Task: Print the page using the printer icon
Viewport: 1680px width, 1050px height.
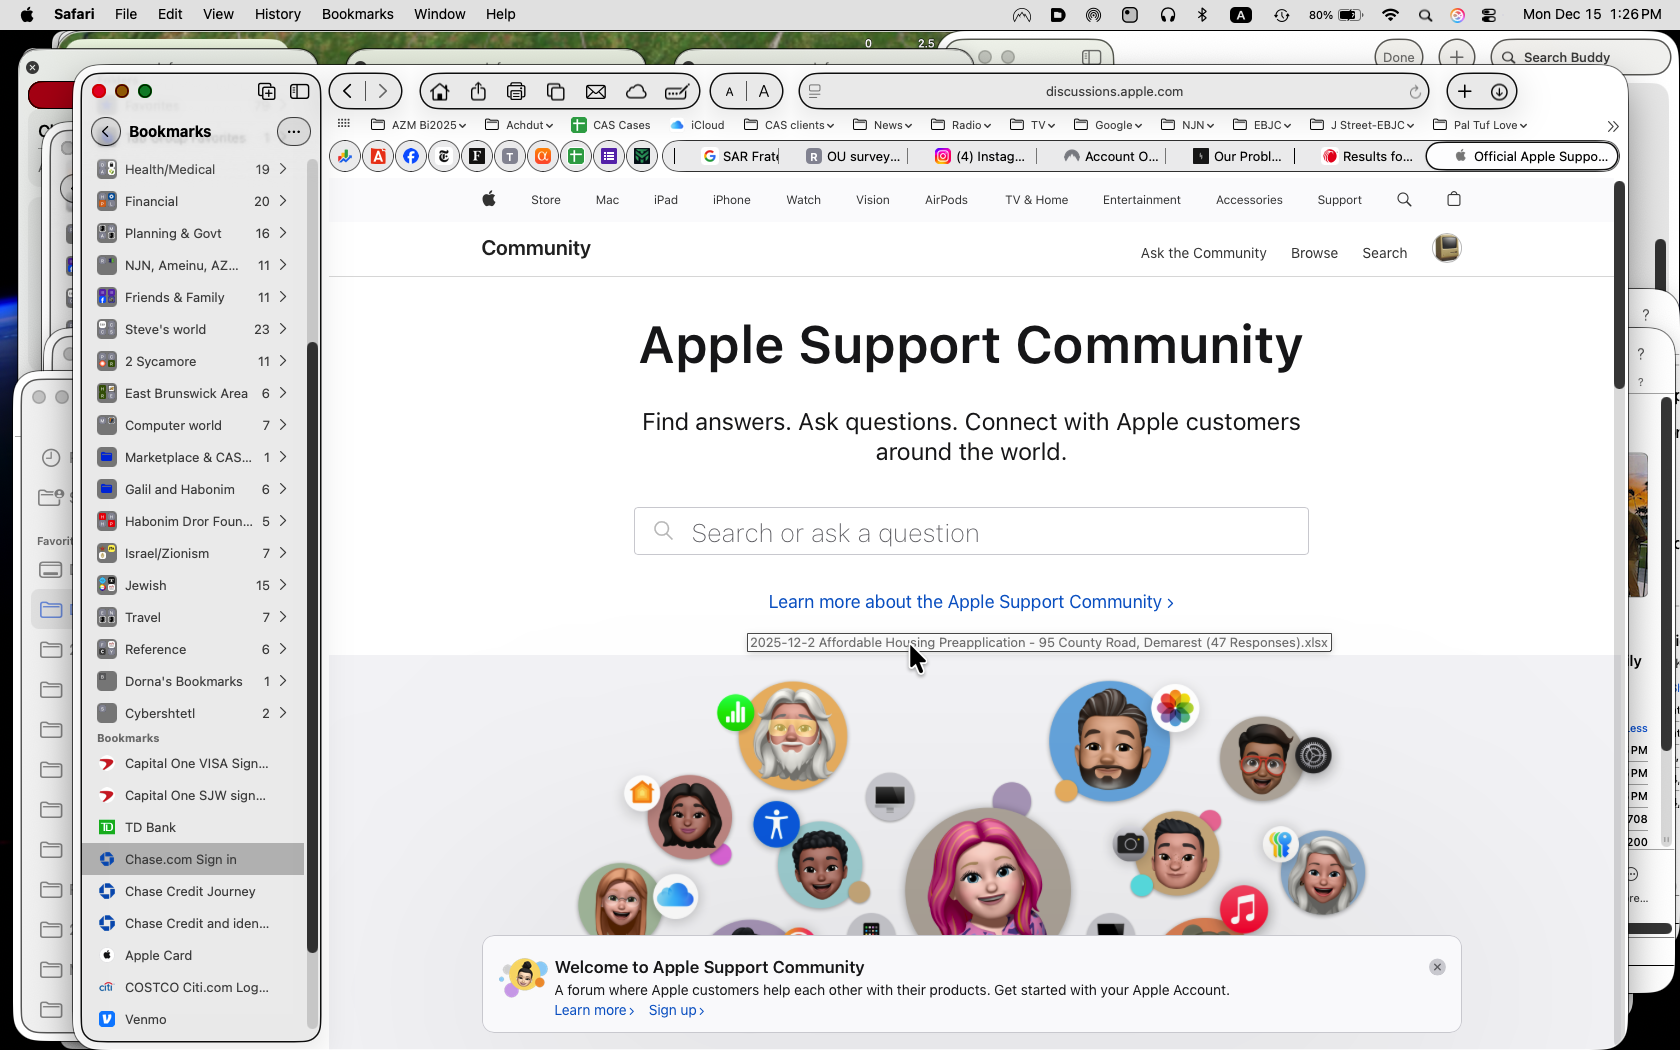Action: (x=517, y=92)
